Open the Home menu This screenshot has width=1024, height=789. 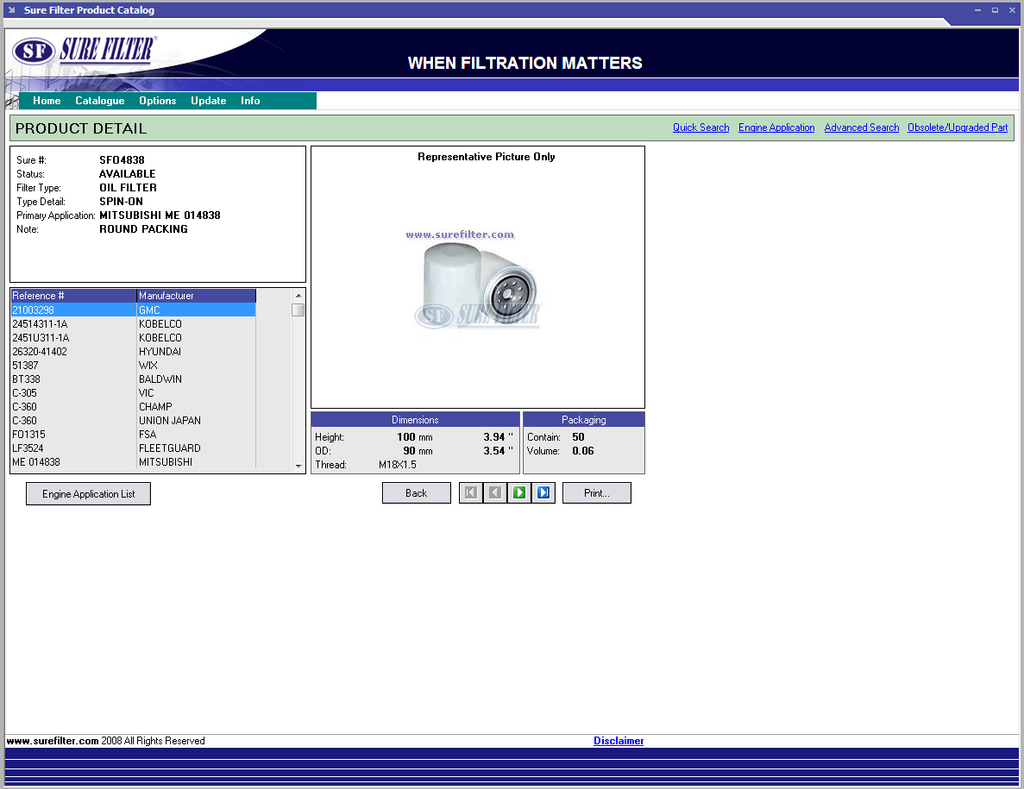(46, 101)
